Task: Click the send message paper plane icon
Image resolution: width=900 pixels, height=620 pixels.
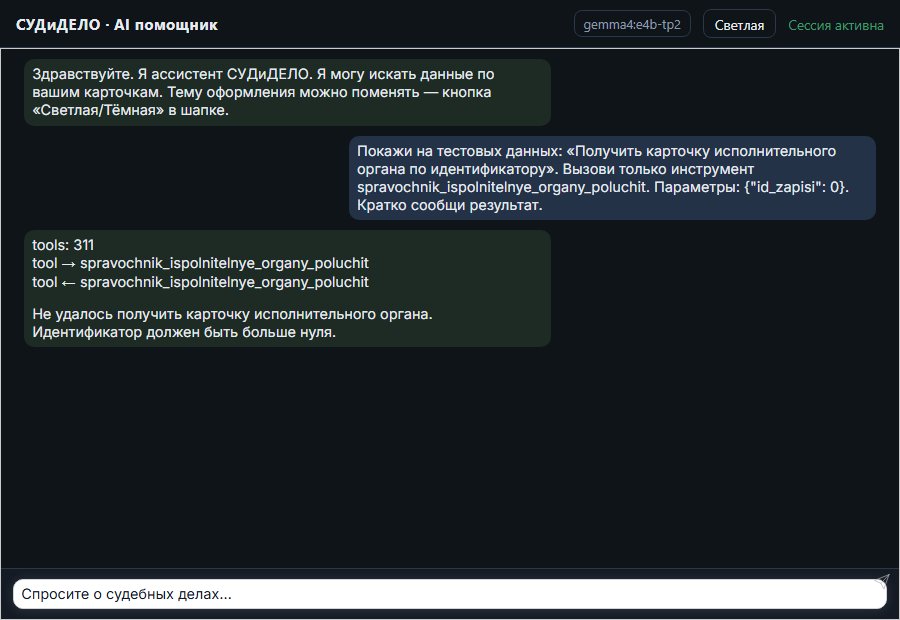Action: coord(882,580)
